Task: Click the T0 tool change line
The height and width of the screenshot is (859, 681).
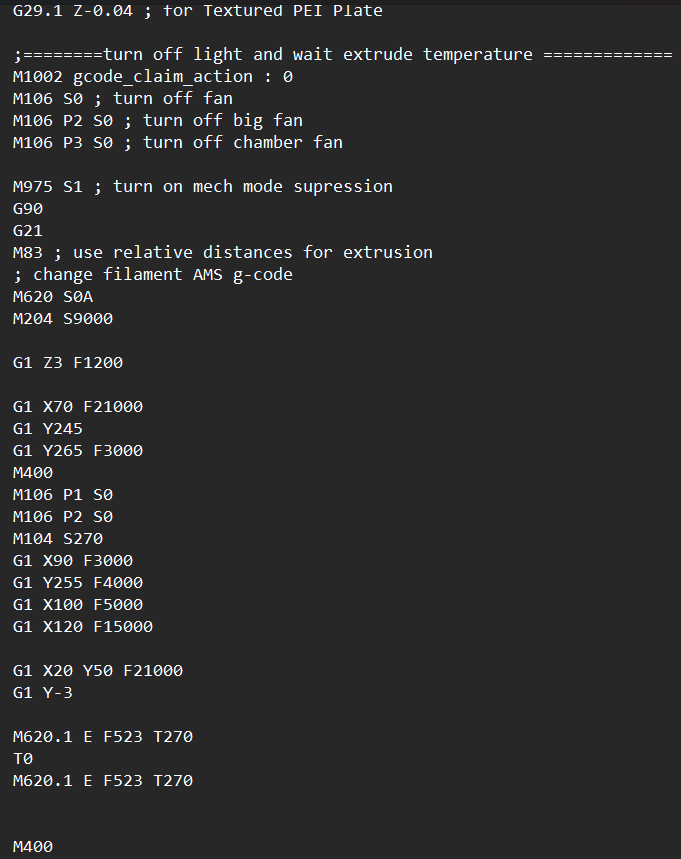Action: click(23, 758)
